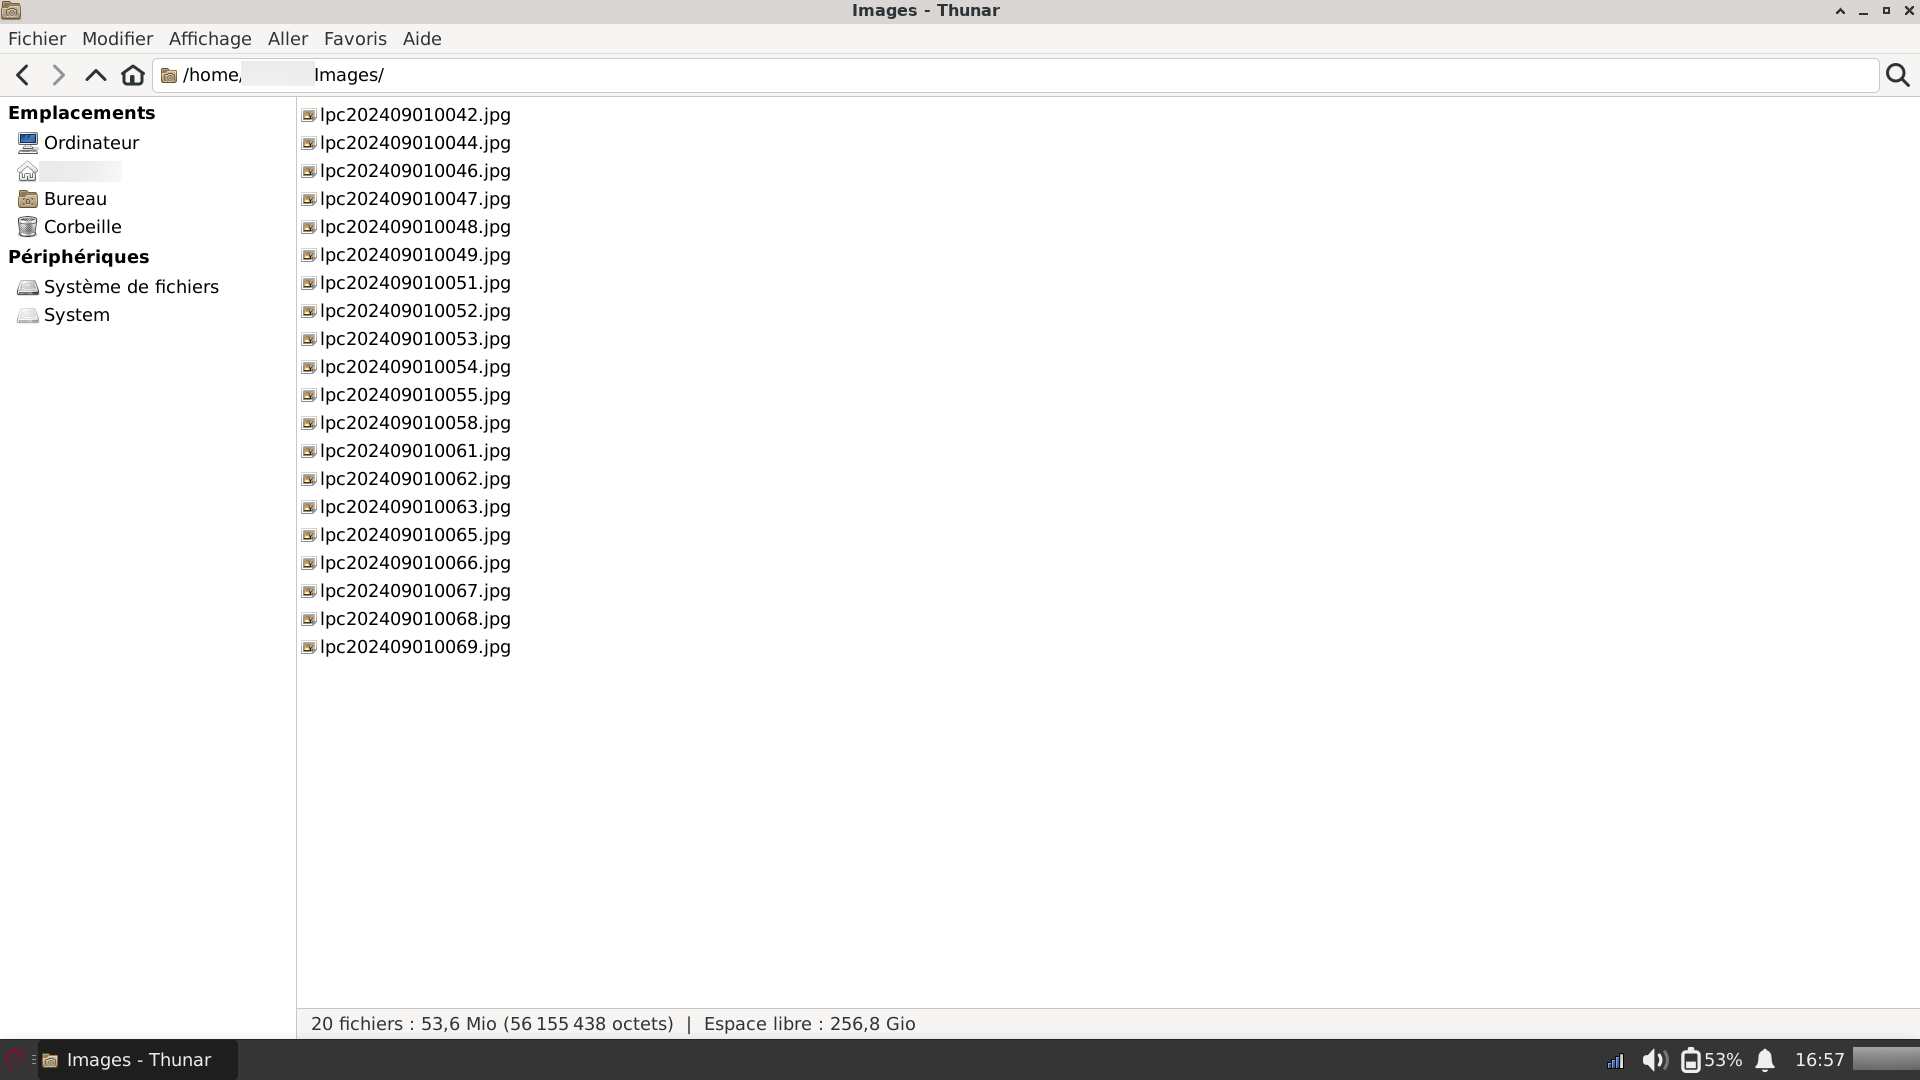Click the forward navigation arrow

58,75
